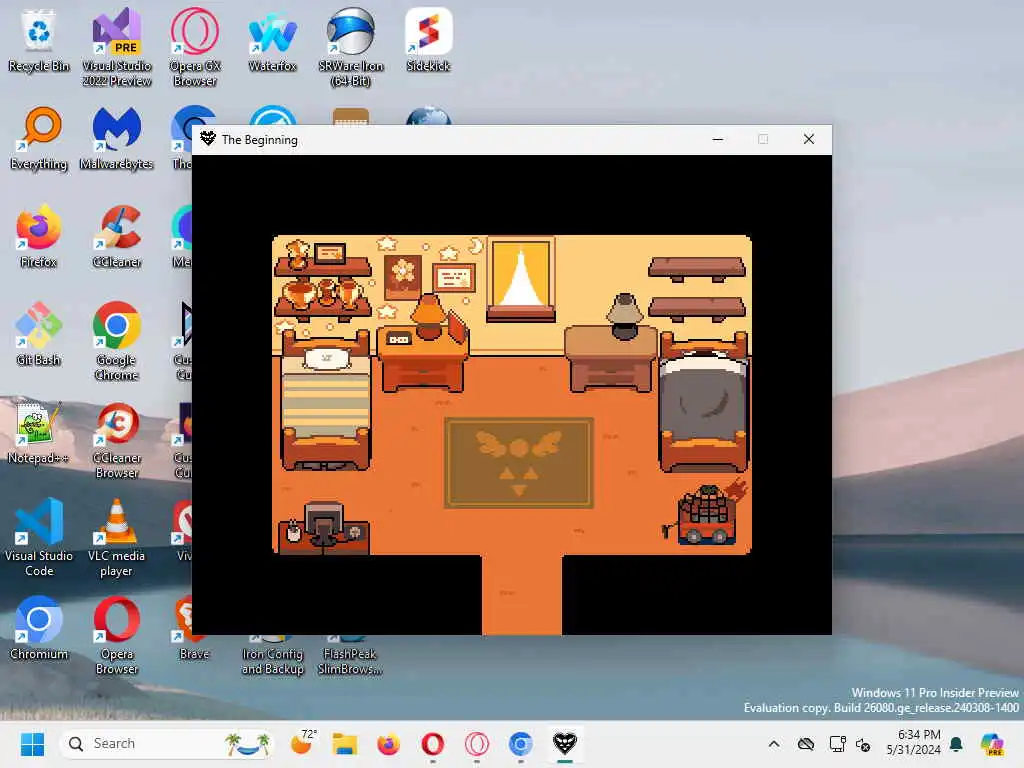Launch CCleaner Browser desktop shortcut
Screen dimensions: 1024x768
tap(117, 440)
